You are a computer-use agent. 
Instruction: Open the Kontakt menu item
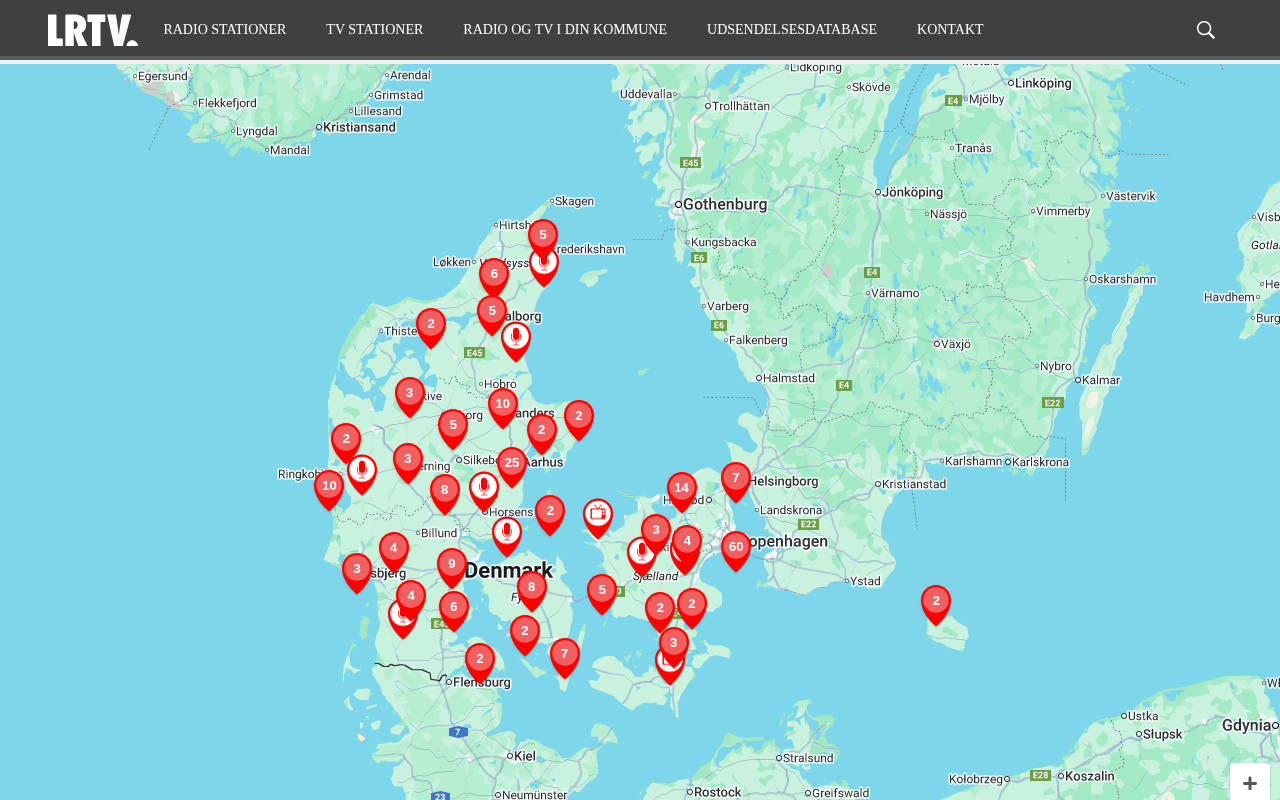[x=950, y=30]
